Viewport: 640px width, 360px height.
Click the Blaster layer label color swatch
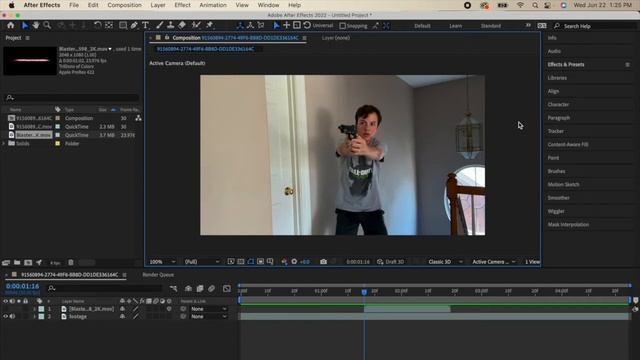point(41,309)
